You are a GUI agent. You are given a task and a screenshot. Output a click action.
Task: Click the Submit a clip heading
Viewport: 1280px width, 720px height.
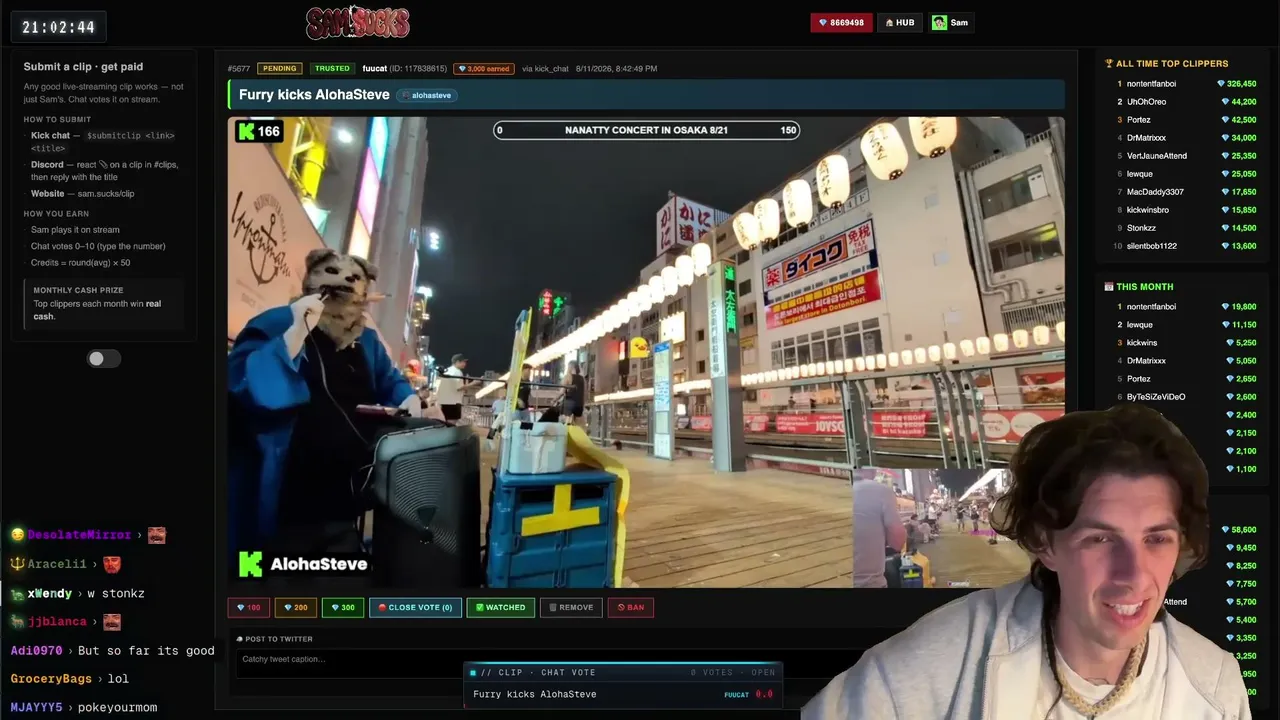point(83,67)
